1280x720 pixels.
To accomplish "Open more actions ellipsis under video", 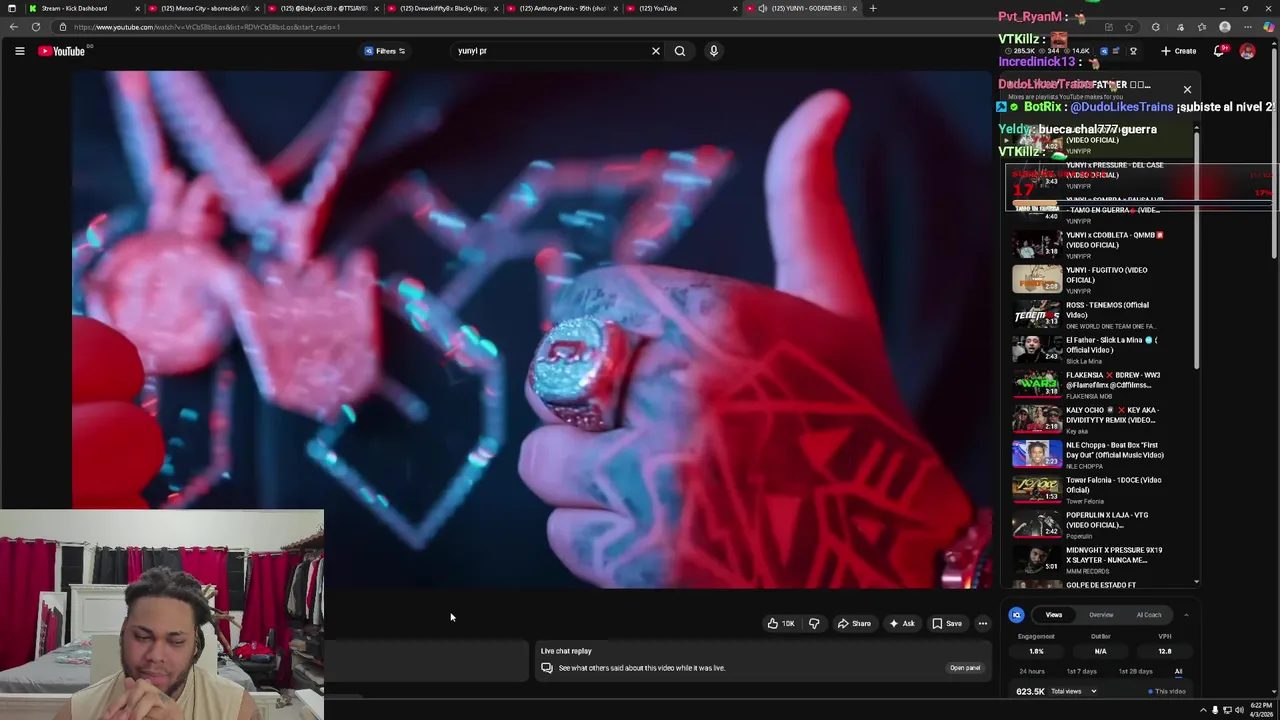I will tap(983, 624).
